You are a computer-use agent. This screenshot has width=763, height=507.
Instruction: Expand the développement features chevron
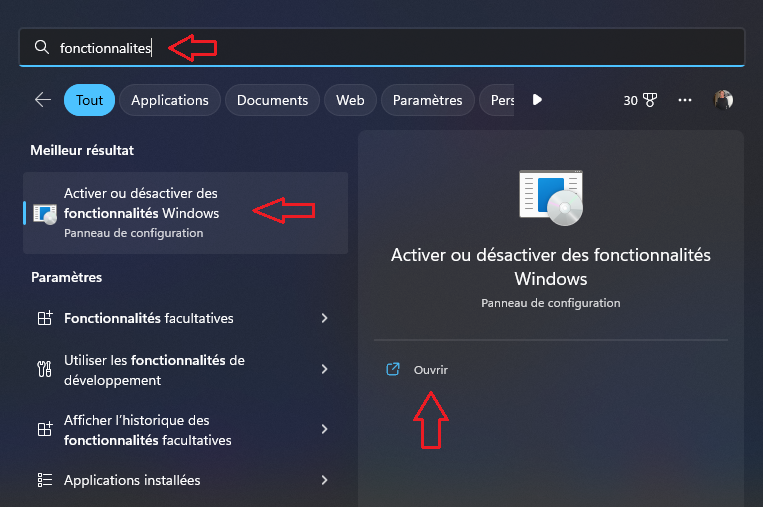tap(325, 369)
